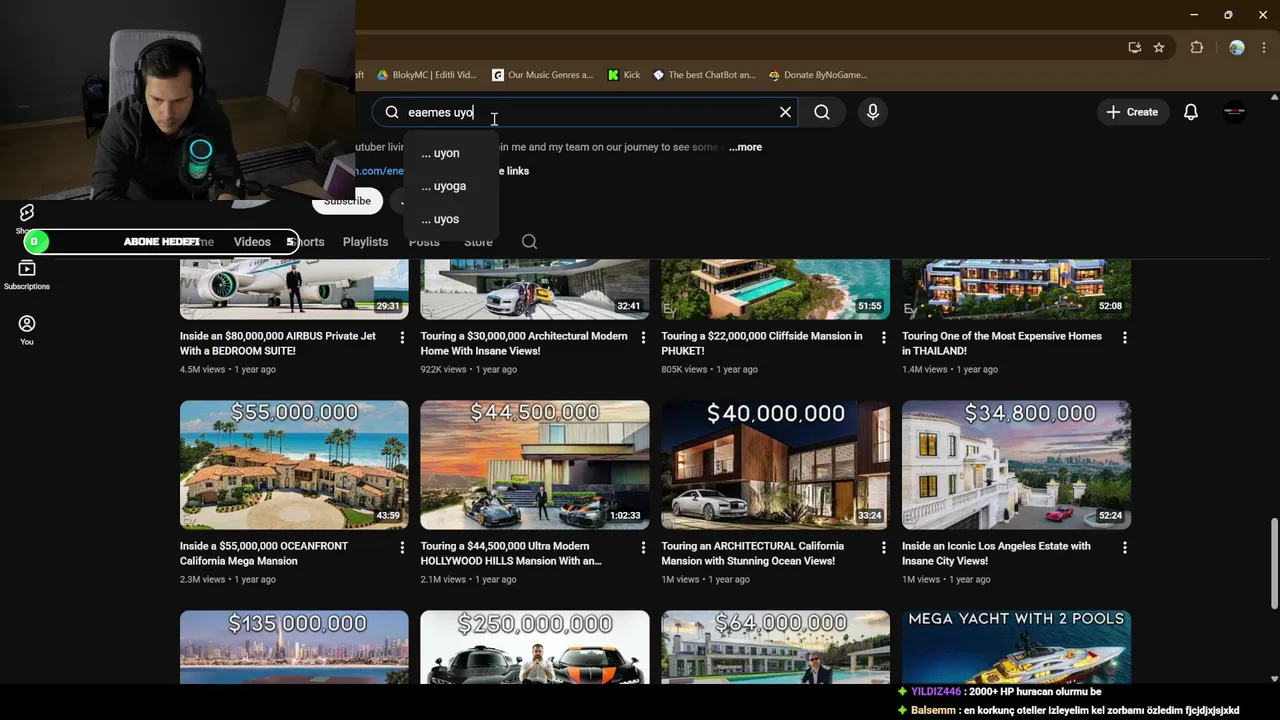
Task: Open Our Music Genres bookmark
Action: [542, 75]
